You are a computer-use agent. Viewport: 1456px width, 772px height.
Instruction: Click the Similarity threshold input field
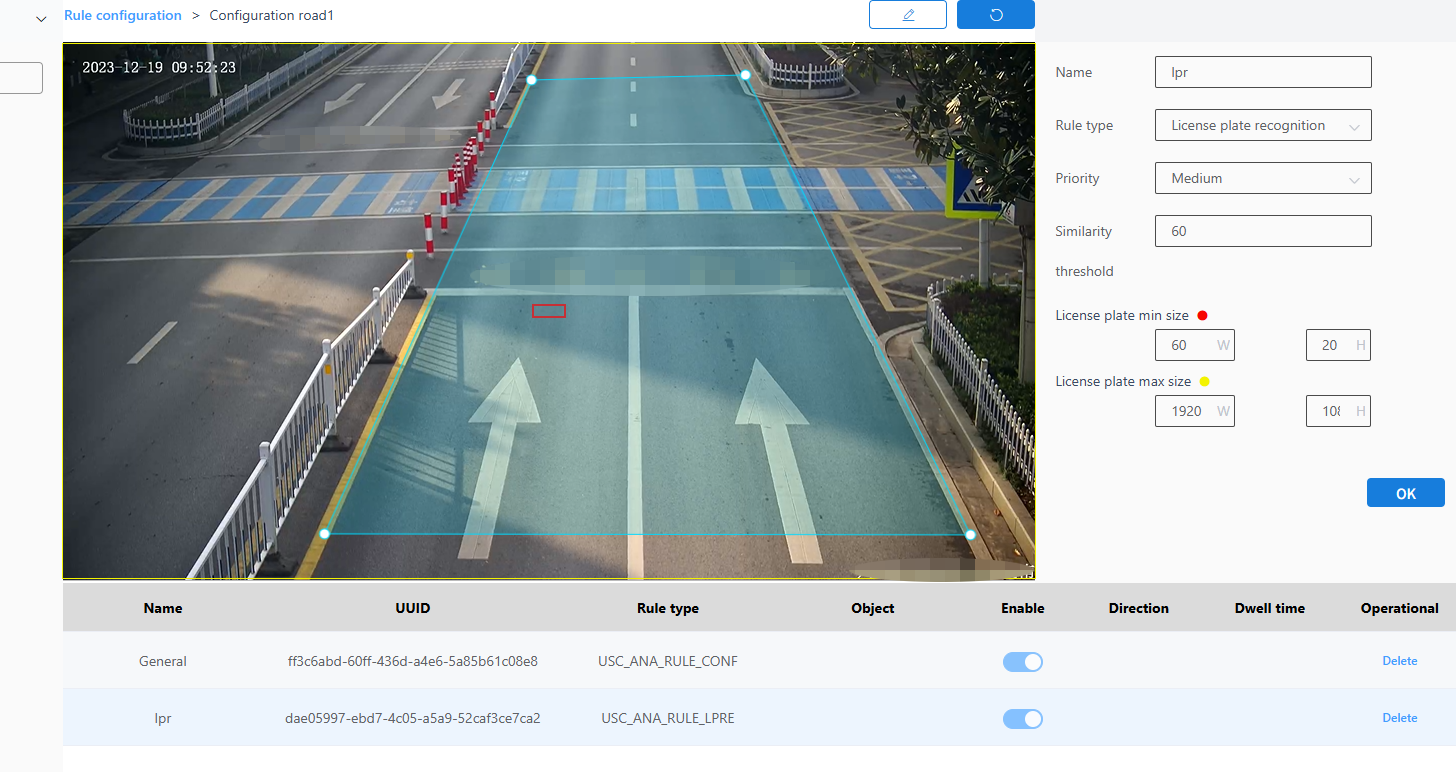tap(1262, 231)
